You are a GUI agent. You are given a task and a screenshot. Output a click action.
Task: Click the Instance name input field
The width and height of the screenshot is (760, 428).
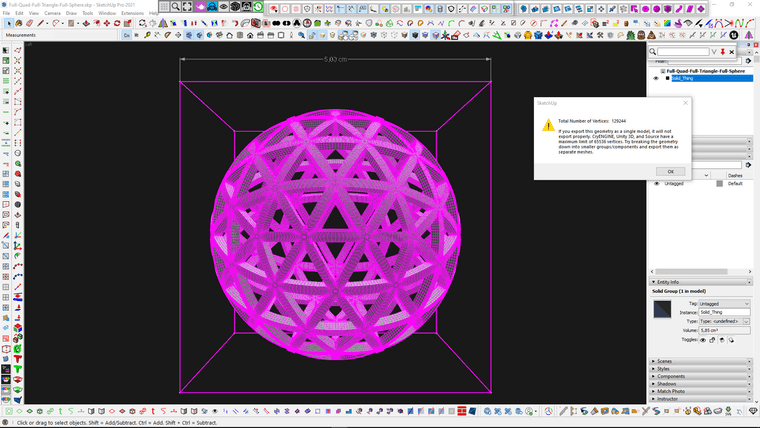[725, 312]
